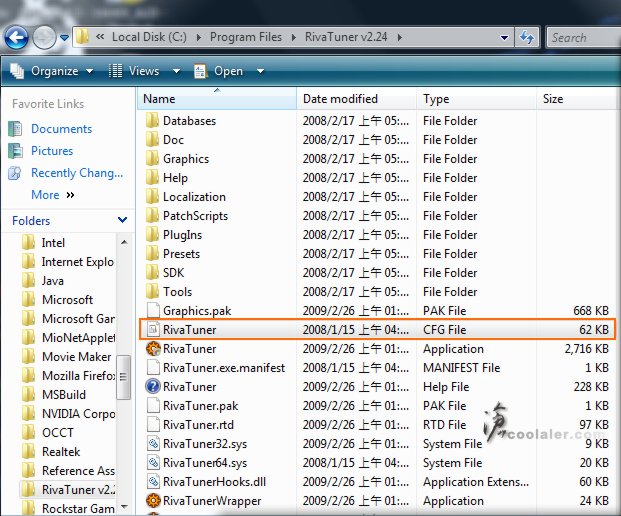Select Intel folder in tree
621x516 pixels.
tap(53, 243)
